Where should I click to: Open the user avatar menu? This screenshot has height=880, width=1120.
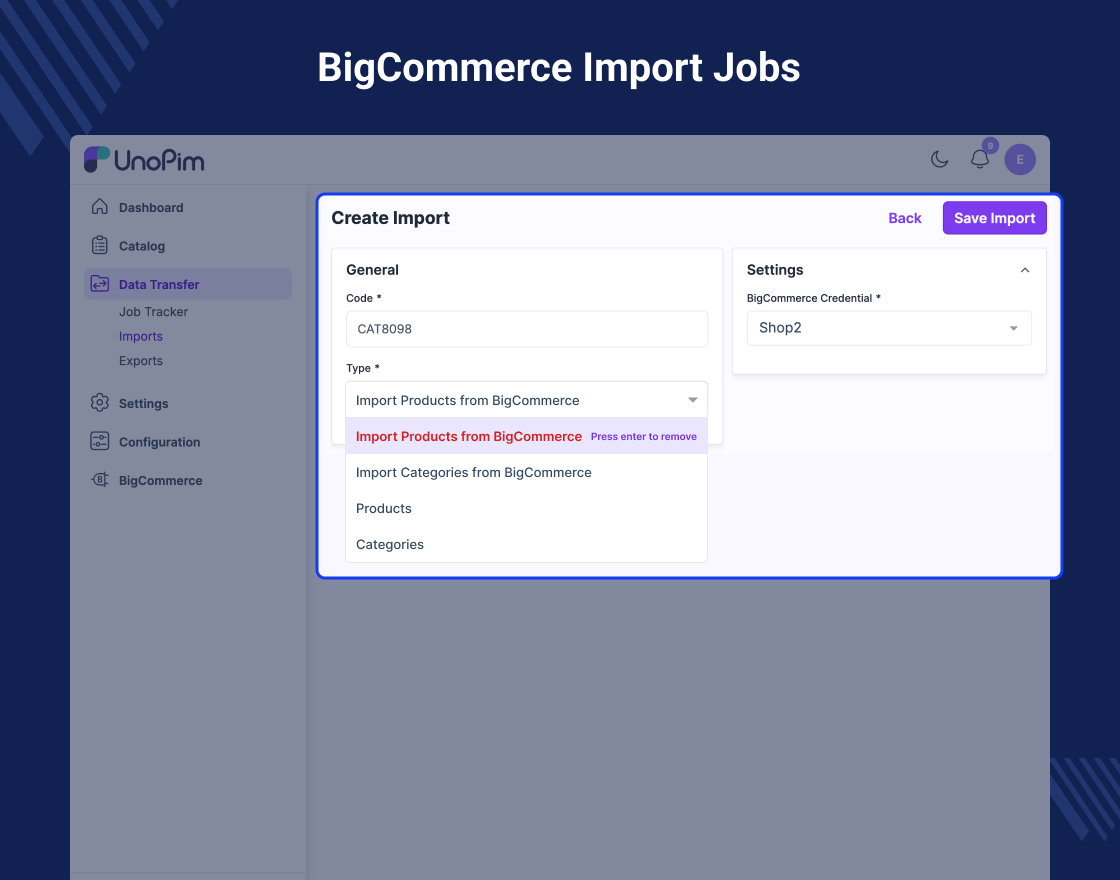pos(1019,159)
